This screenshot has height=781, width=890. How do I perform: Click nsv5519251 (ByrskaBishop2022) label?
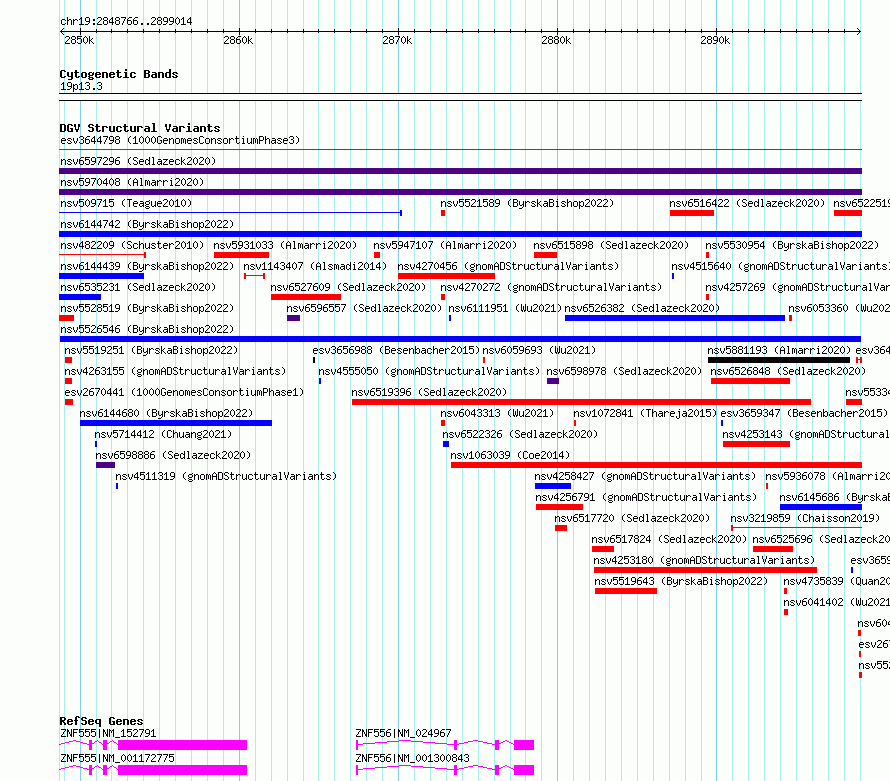[x=151, y=350]
